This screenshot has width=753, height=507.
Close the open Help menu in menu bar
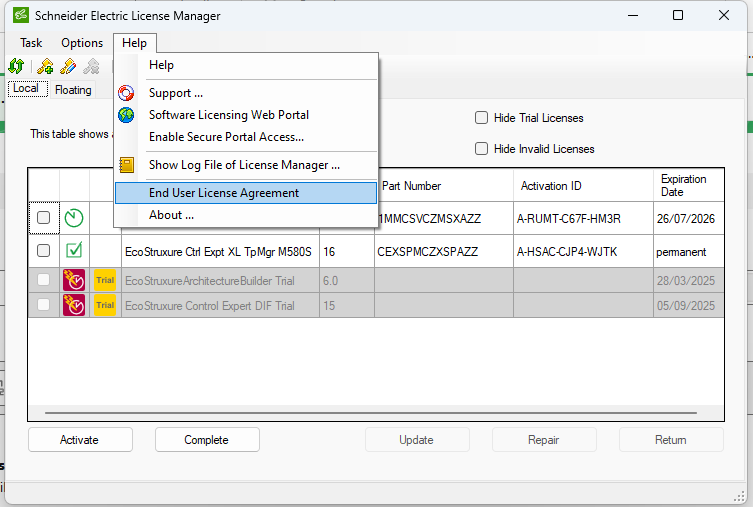coord(134,43)
